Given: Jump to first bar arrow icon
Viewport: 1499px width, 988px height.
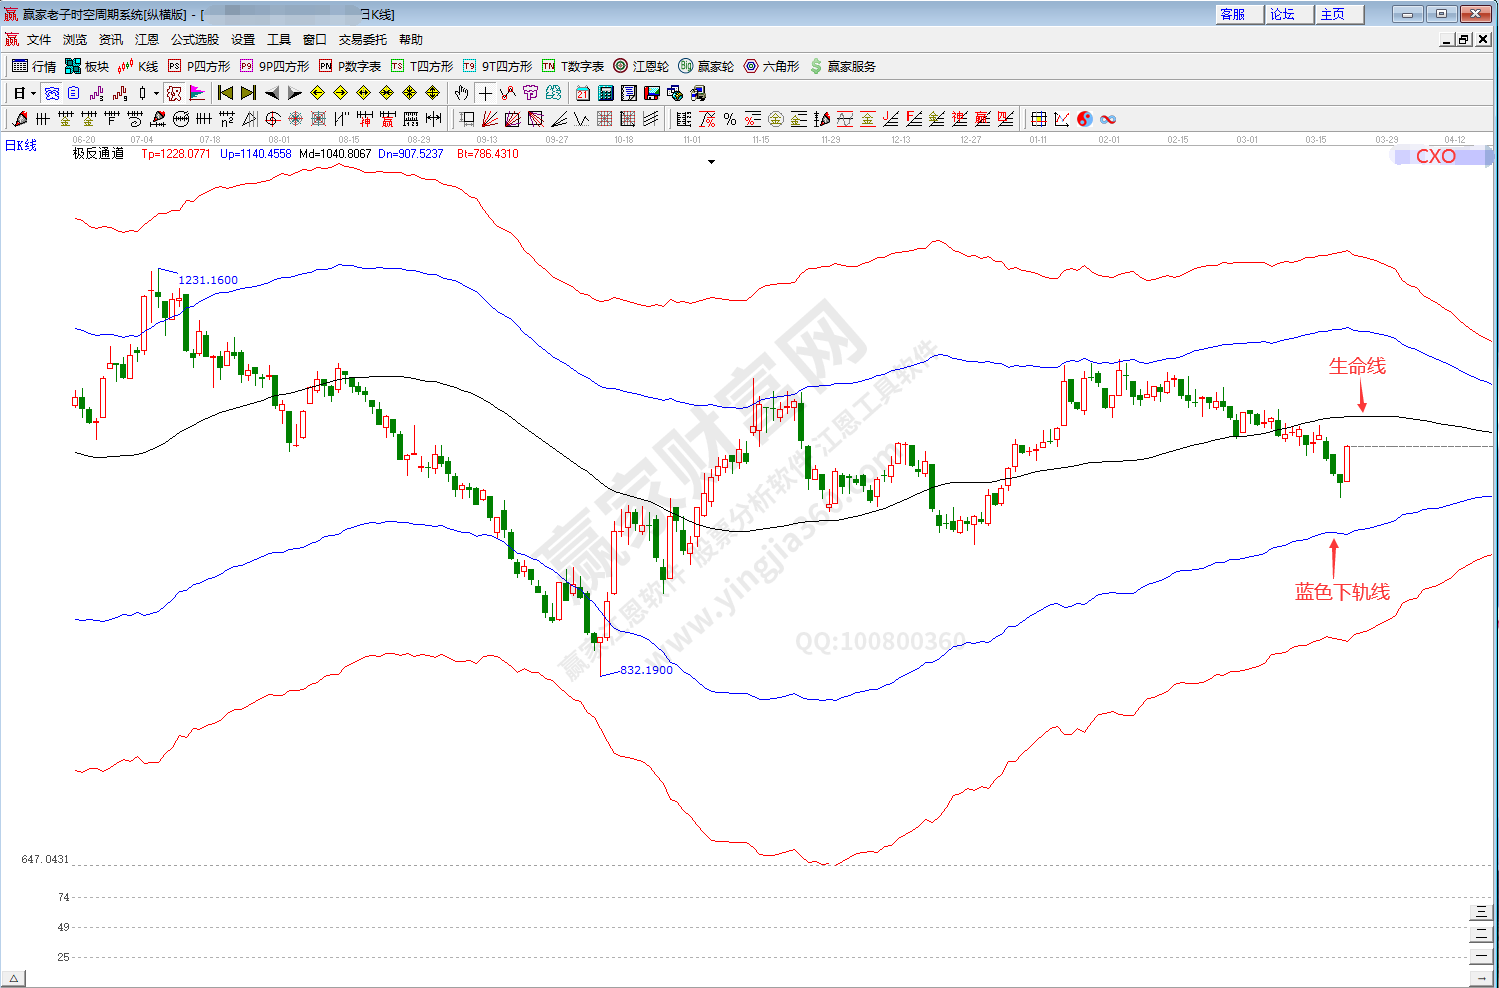Looking at the screenshot, I should pyautogui.click(x=225, y=93).
